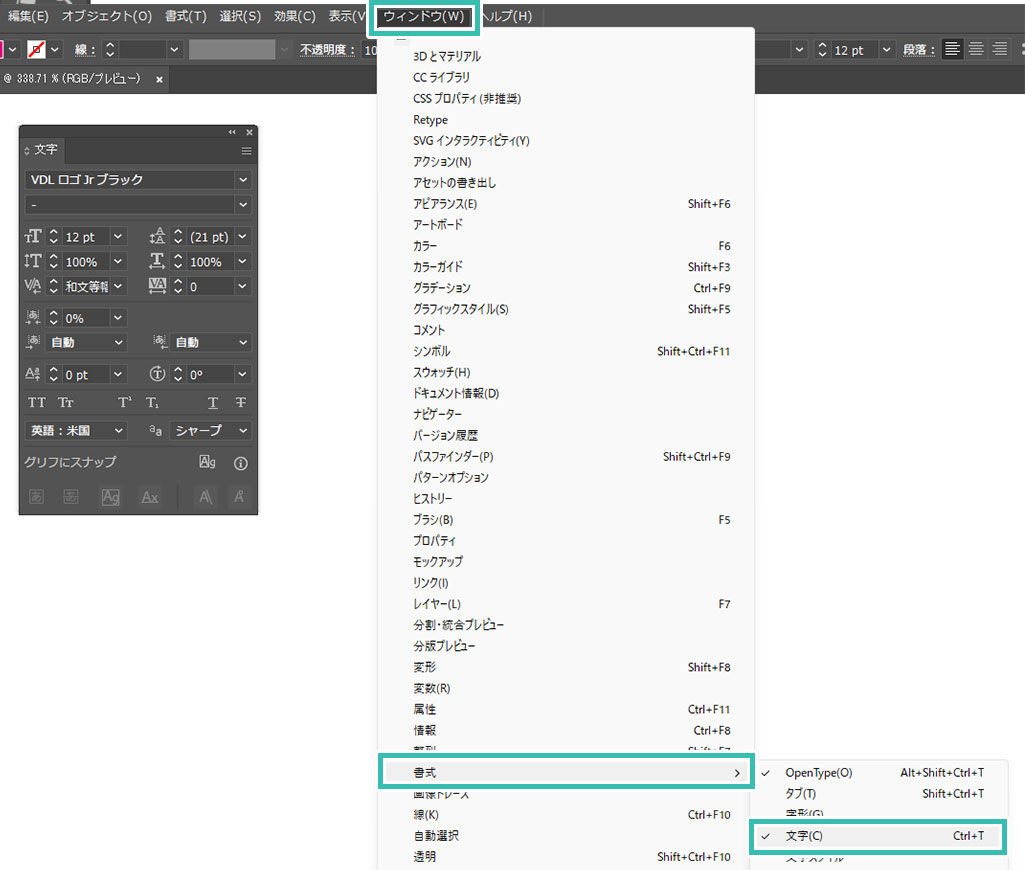Click the 0 pt baseline shift field
This screenshot has width=1025, height=870.
tap(86, 375)
